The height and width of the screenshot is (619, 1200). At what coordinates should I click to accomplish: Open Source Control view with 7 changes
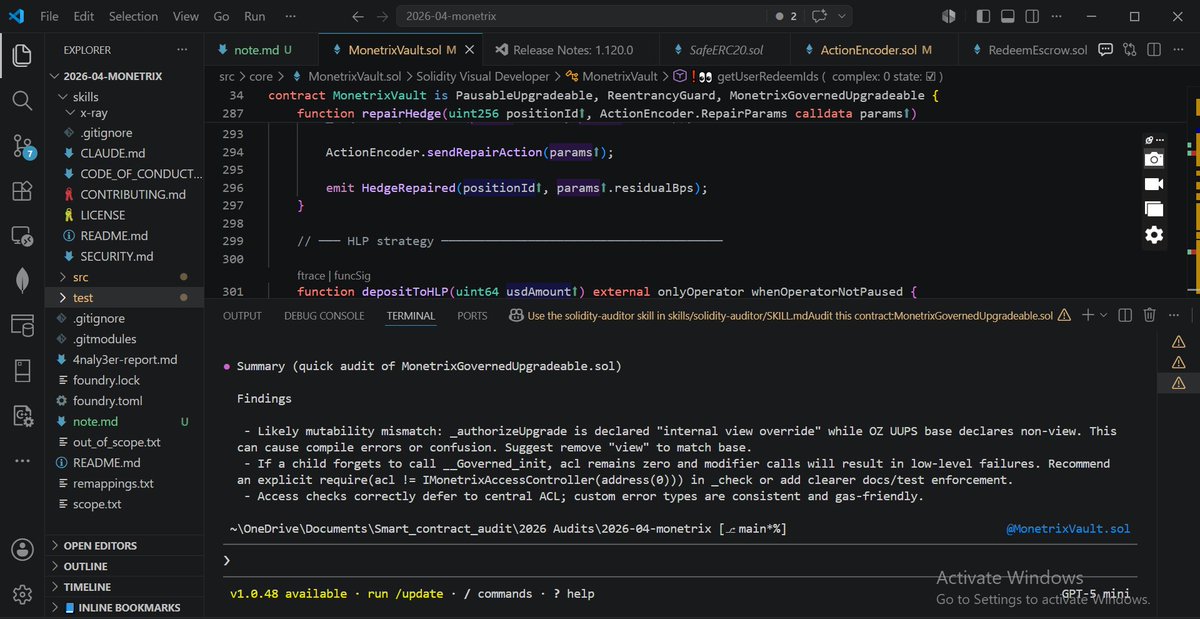(x=22, y=147)
